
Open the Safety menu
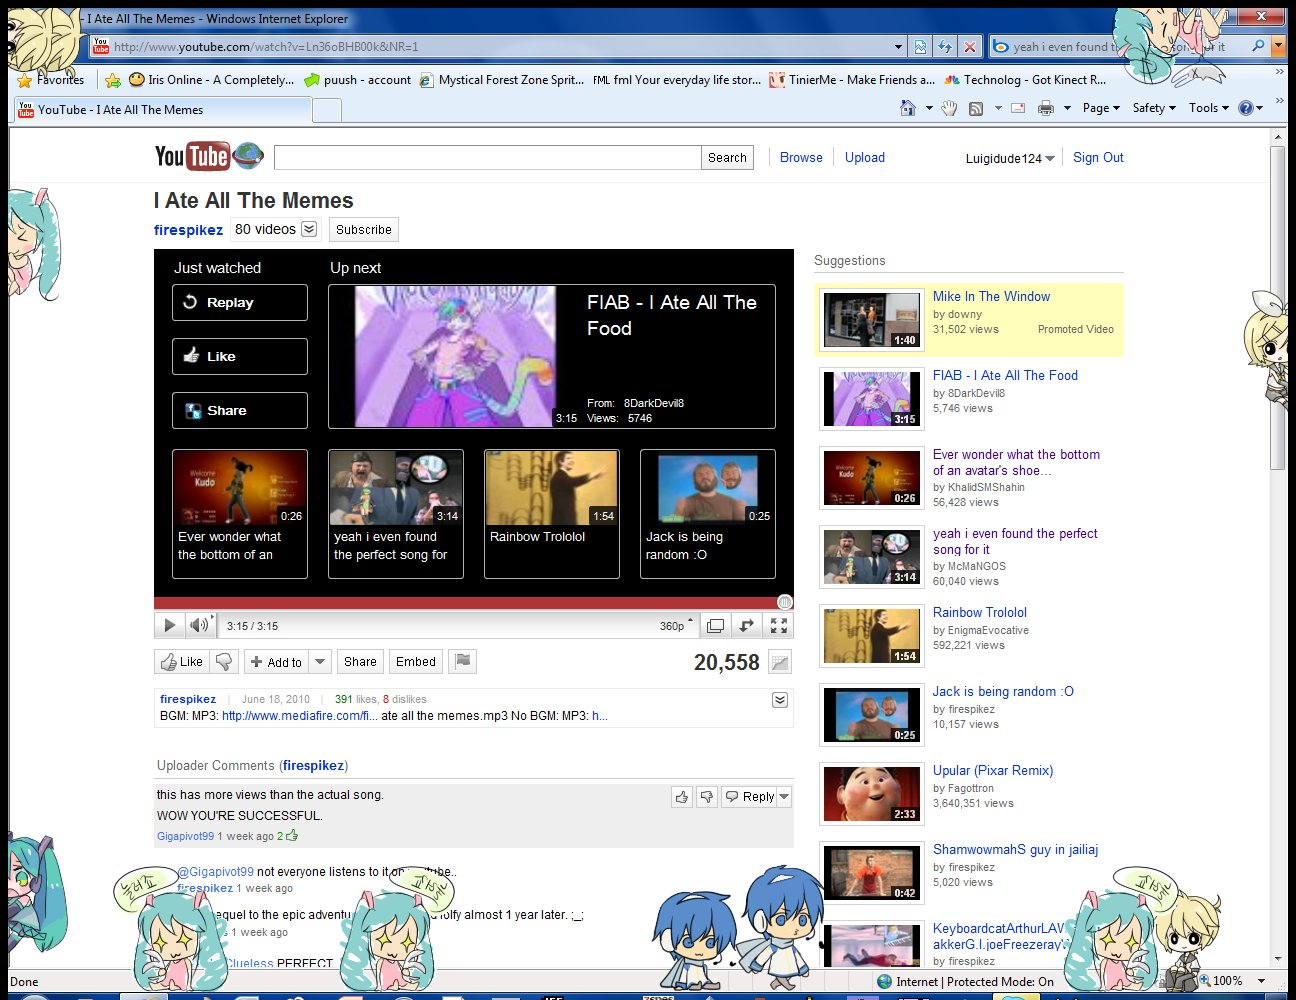pos(1154,108)
